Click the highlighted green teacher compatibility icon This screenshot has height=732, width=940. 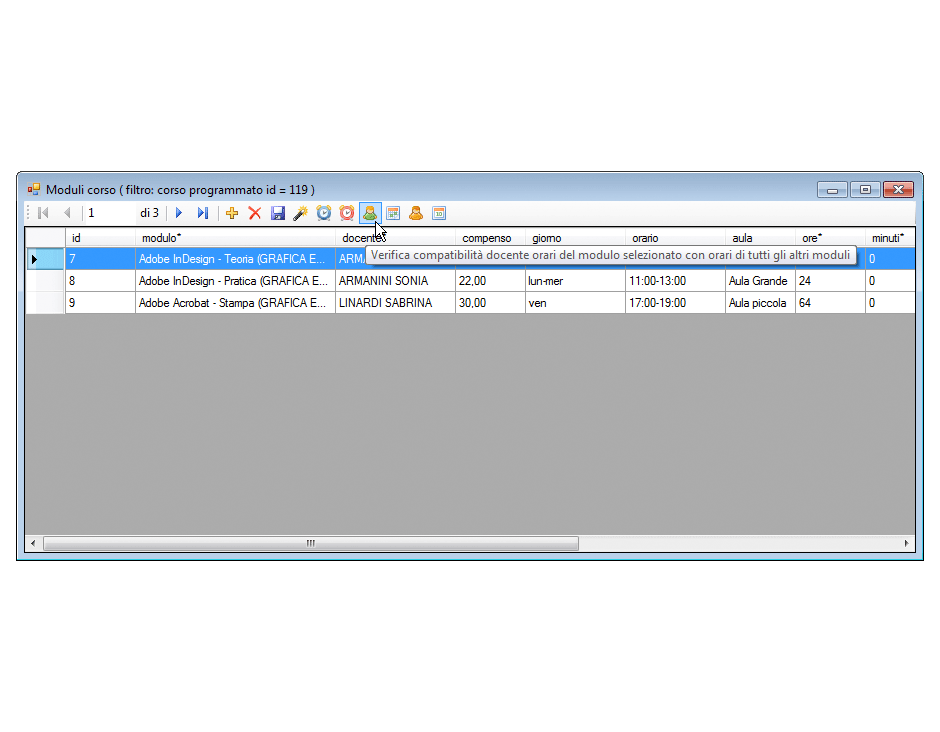click(370, 213)
